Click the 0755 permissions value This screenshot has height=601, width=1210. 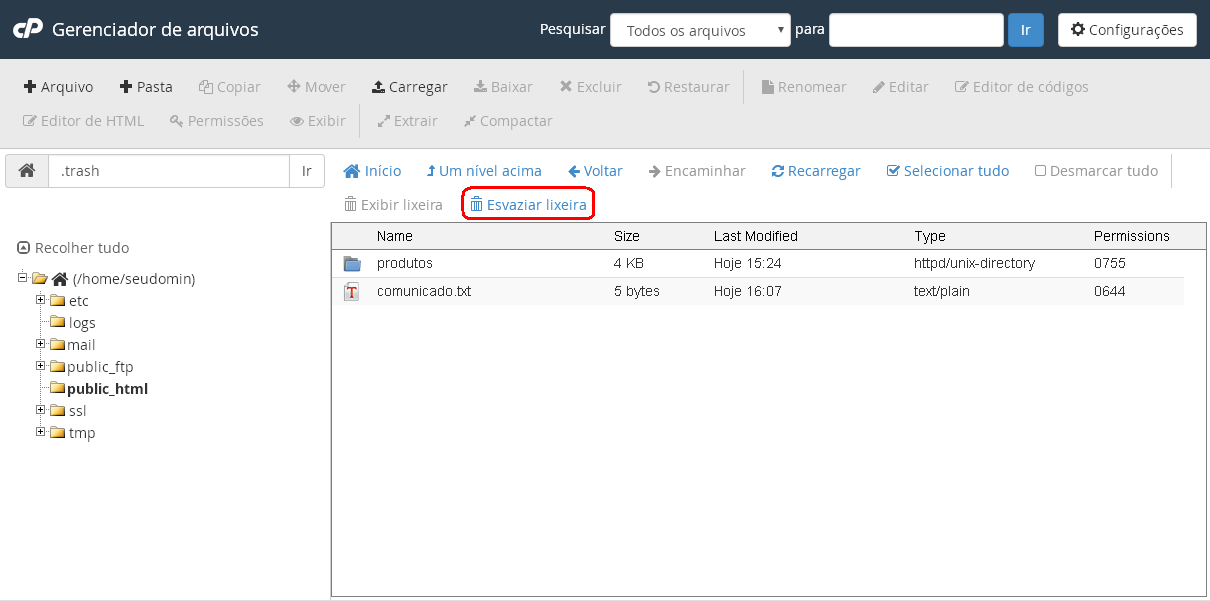(1110, 264)
